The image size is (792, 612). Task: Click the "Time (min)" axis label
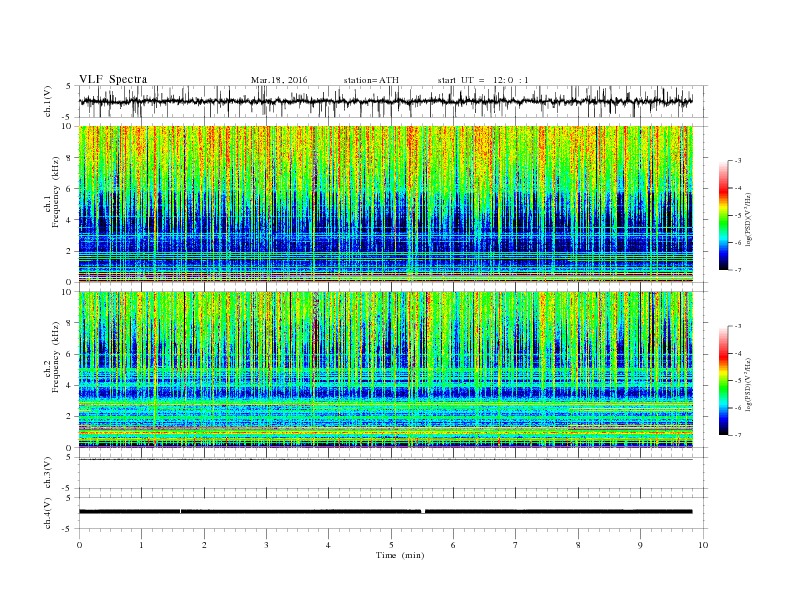click(x=400, y=555)
